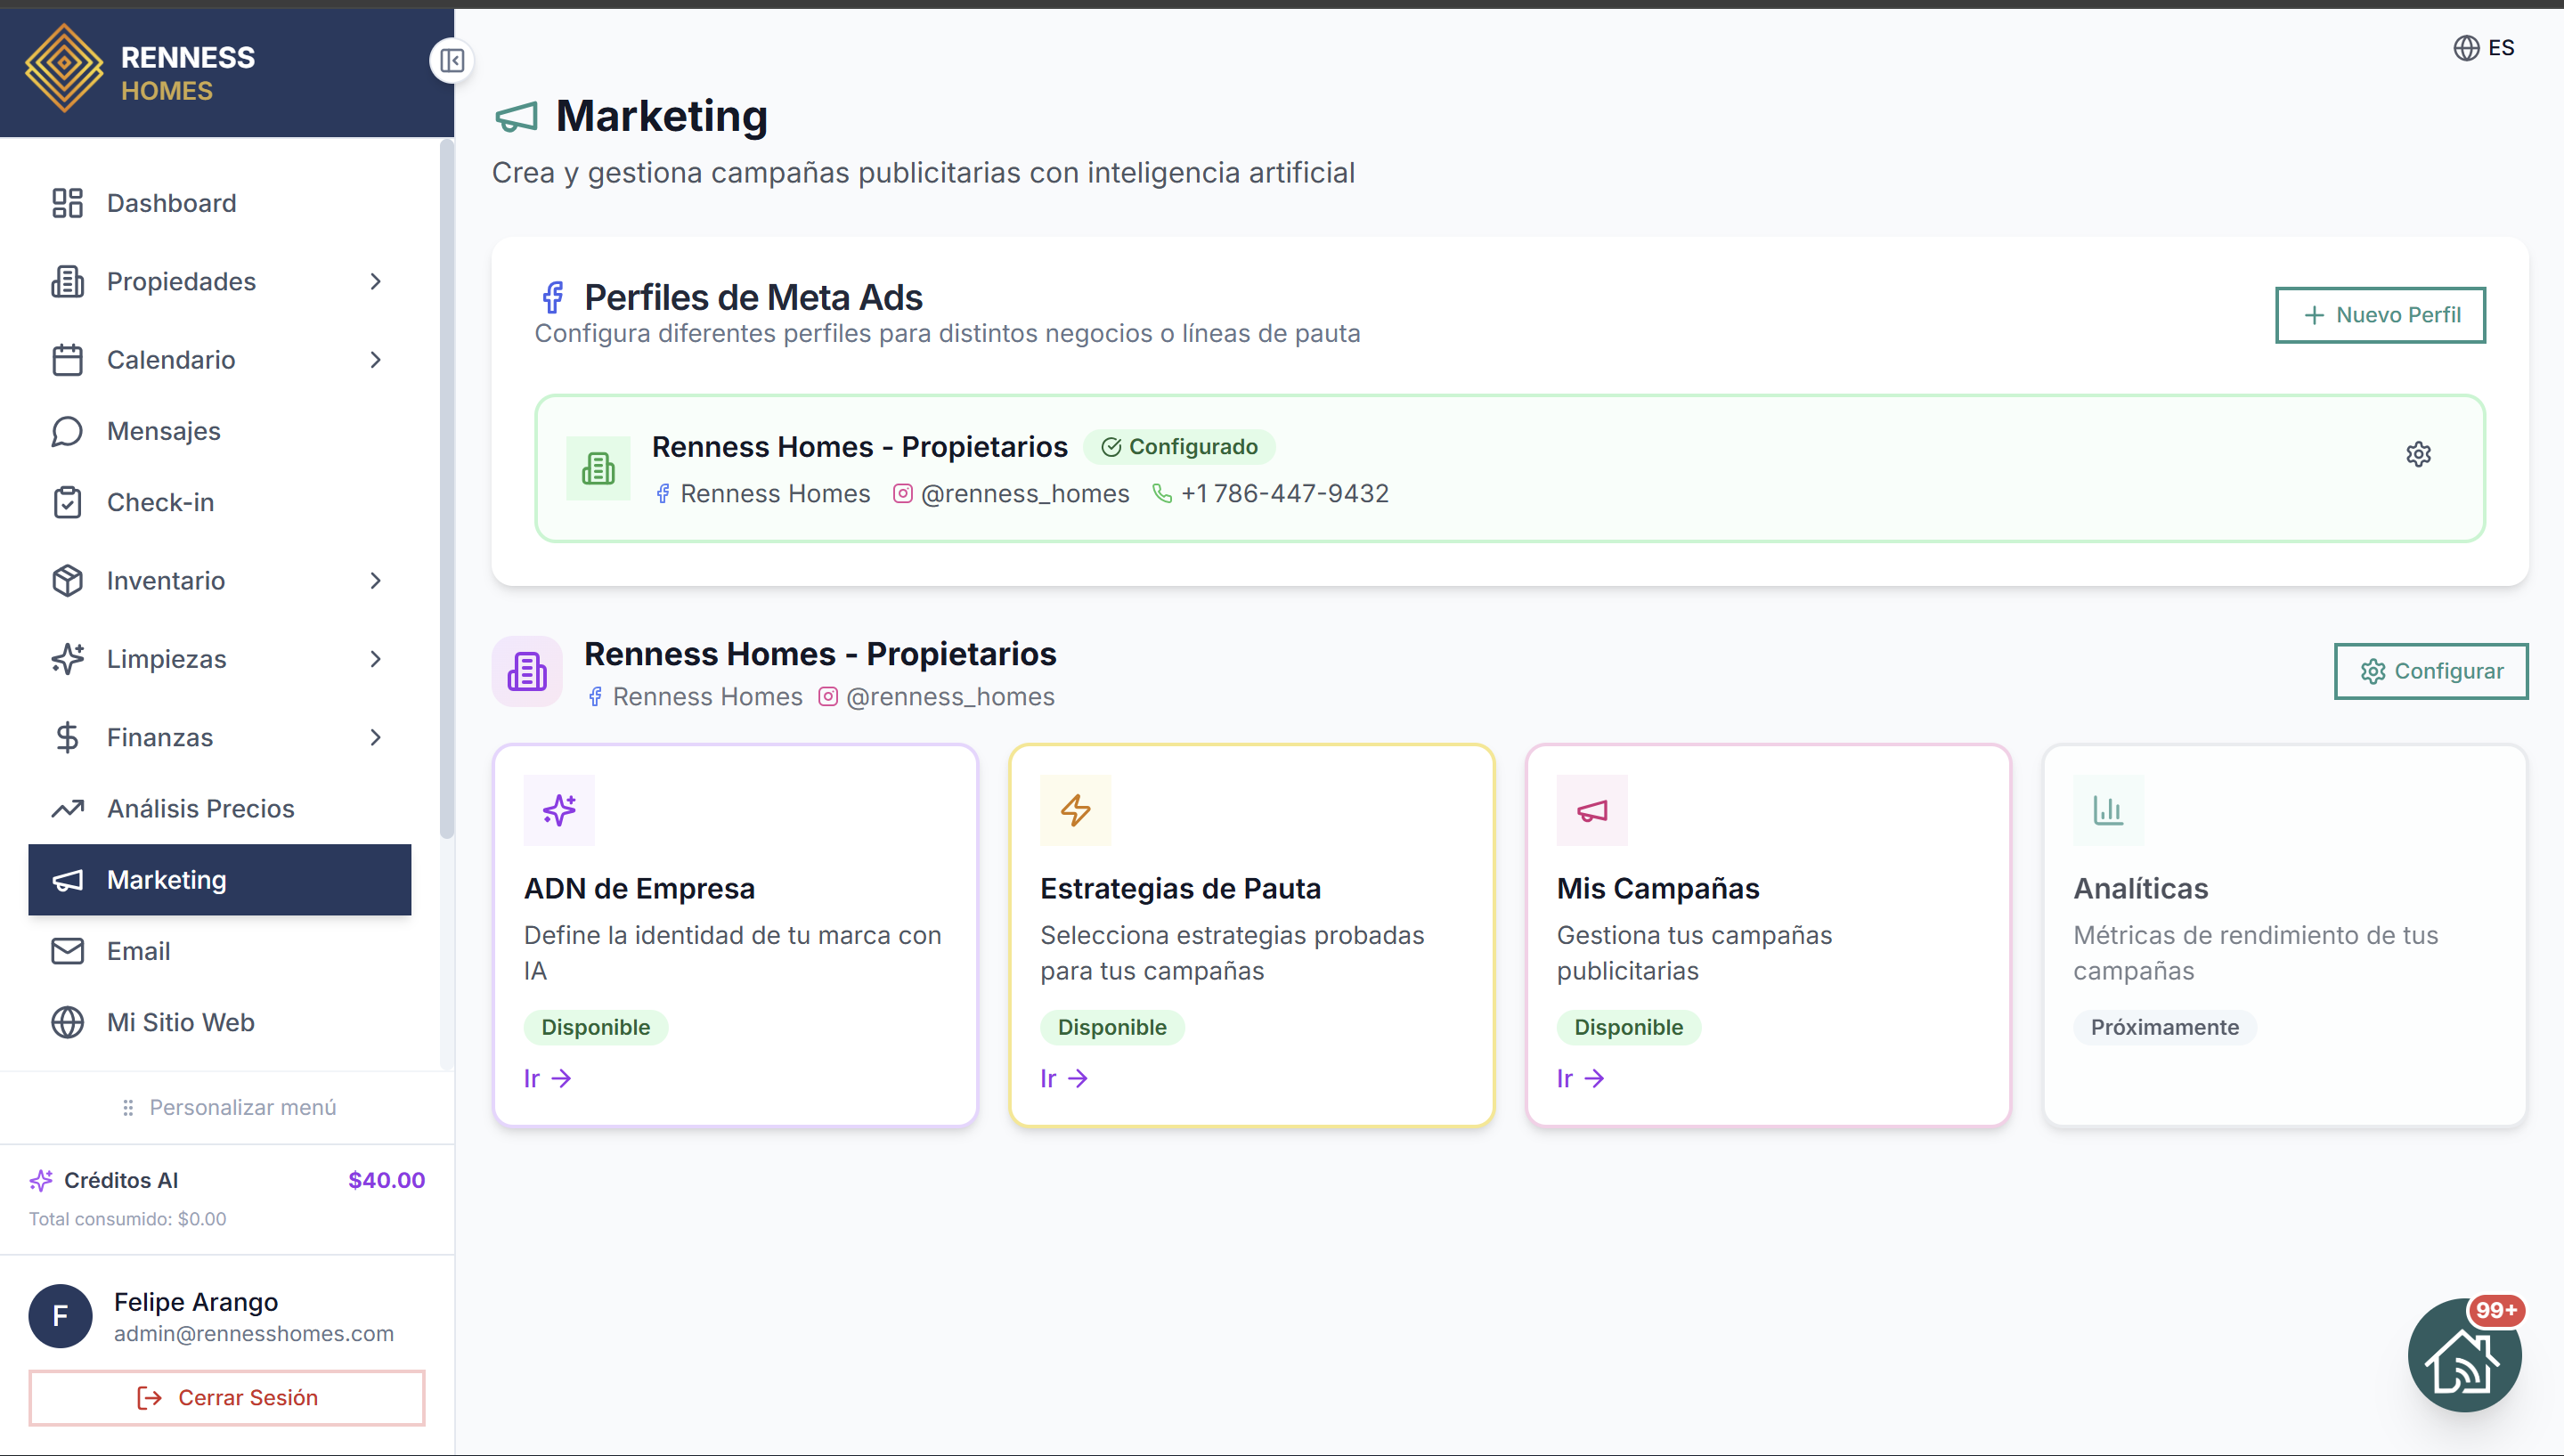Open Análisis Precios from the sidebar

[200, 808]
